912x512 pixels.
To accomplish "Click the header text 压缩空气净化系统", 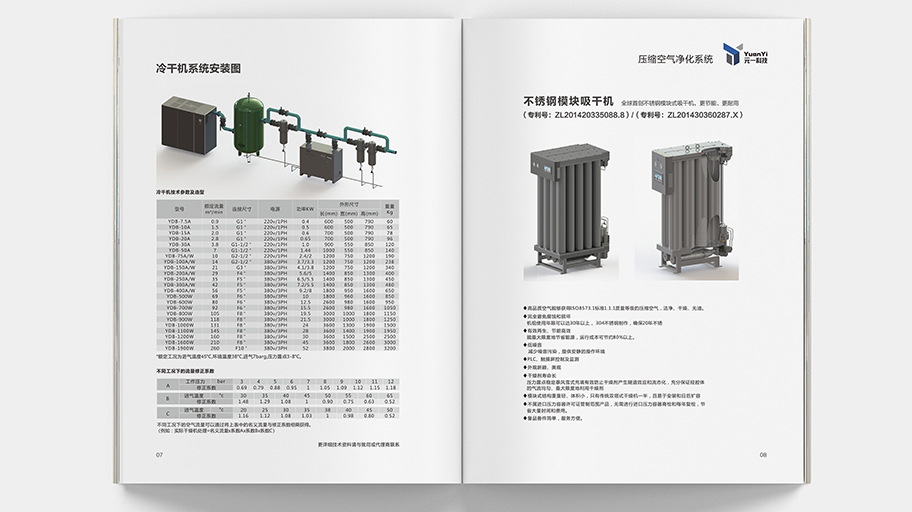I will pos(675,59).
